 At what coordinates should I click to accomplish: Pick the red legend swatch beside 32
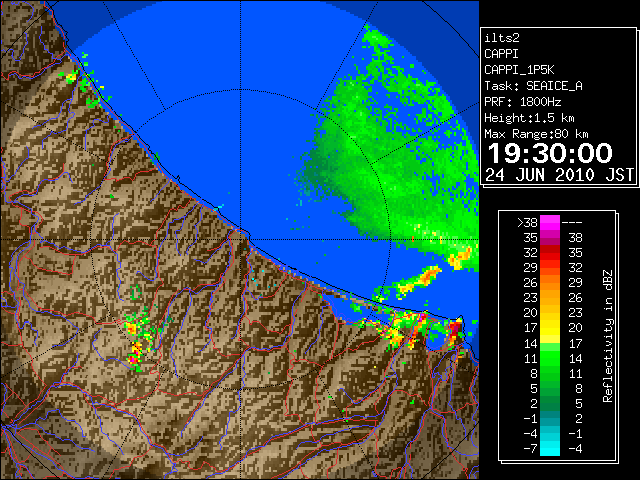point(550,253)
